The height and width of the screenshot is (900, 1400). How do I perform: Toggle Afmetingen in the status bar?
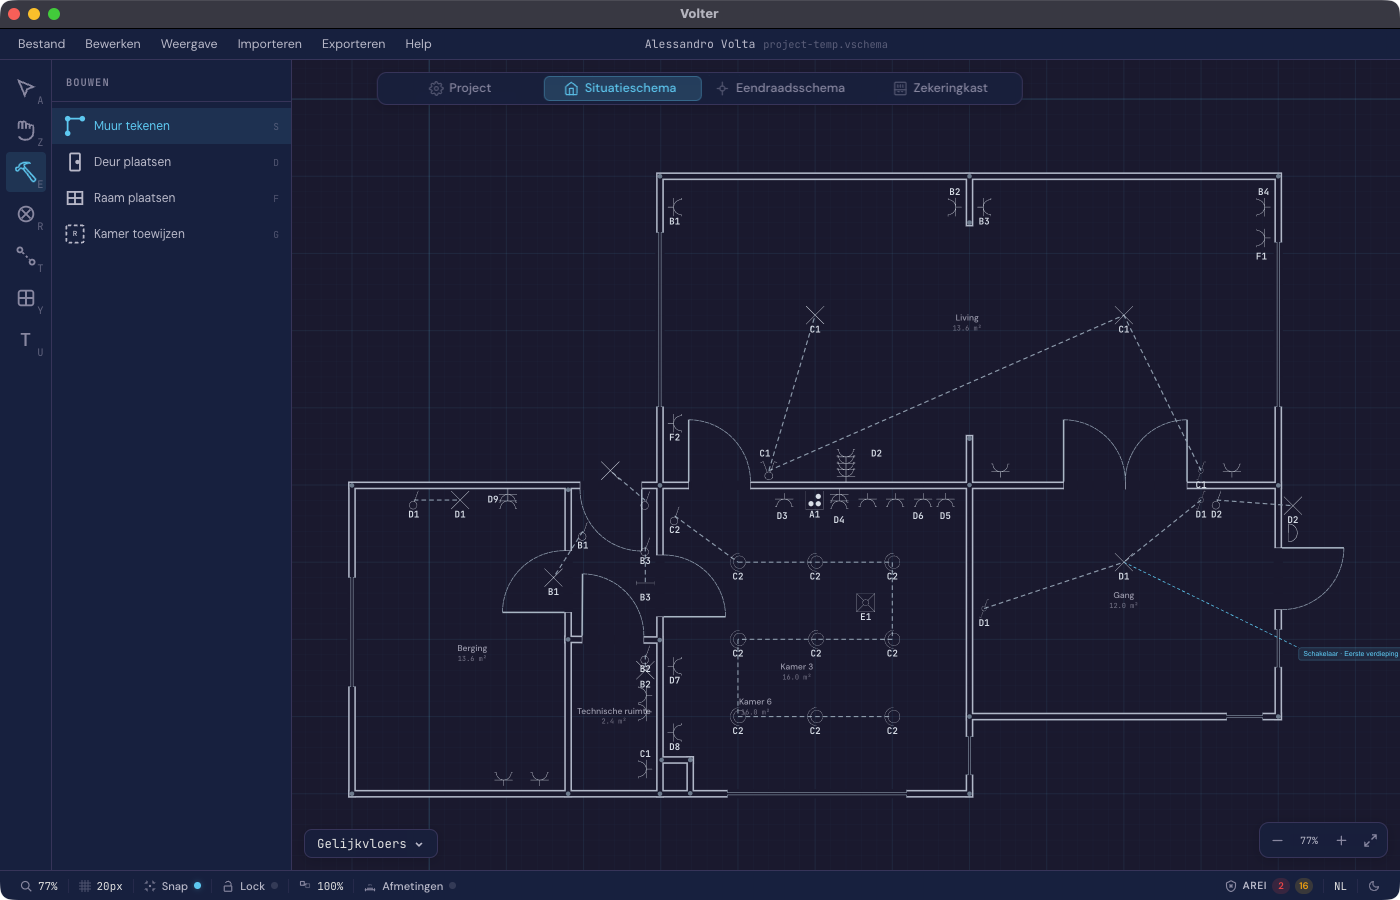(411, 886)
